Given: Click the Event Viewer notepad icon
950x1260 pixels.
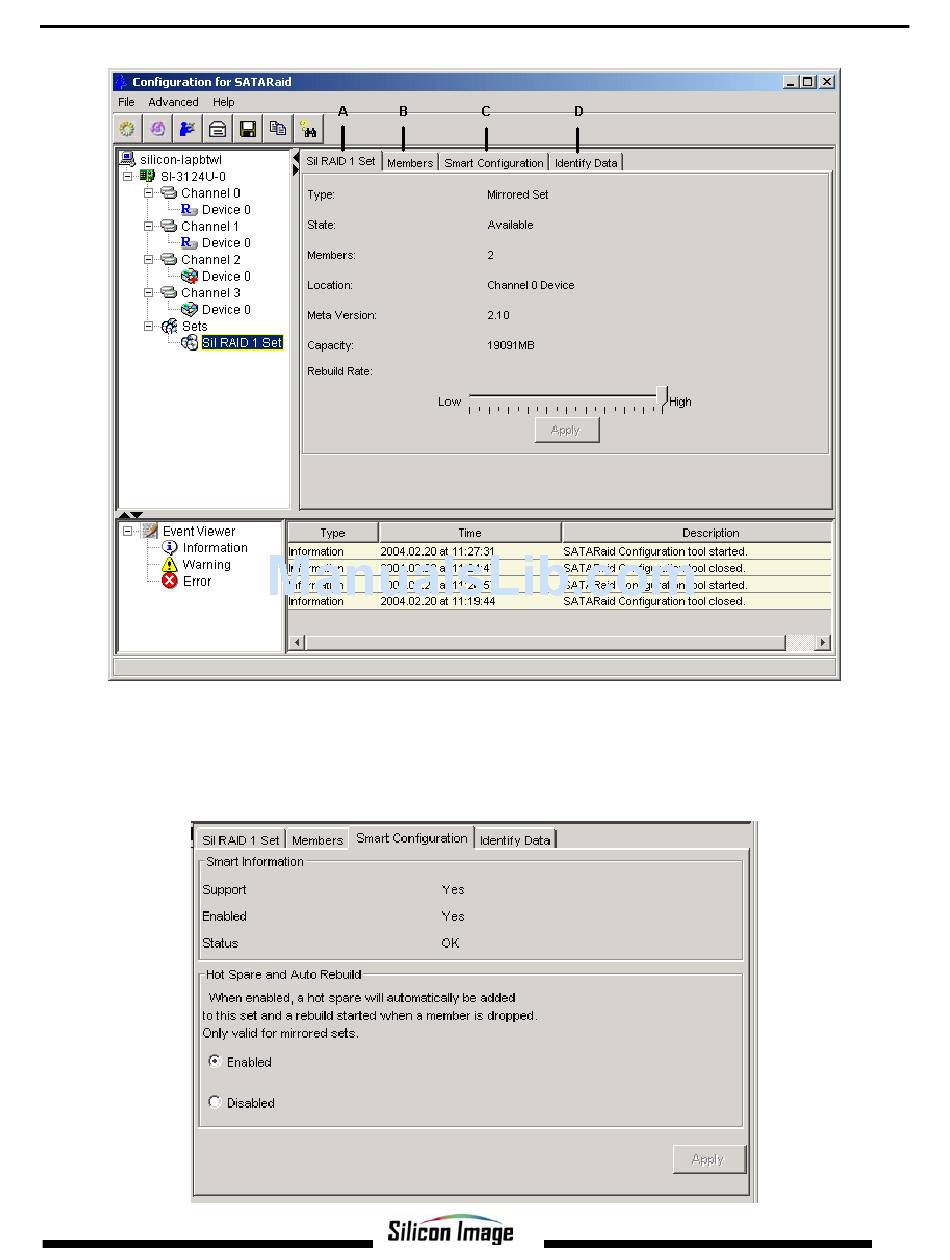Looking at the screenshot, I should coord(150,531).
